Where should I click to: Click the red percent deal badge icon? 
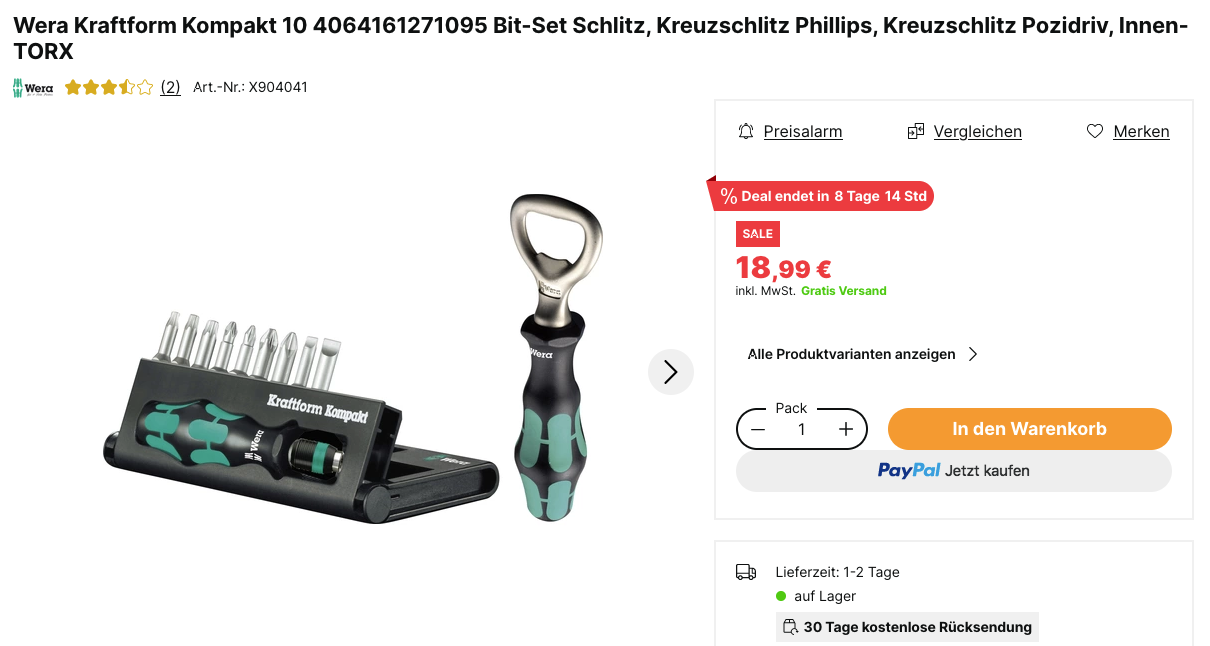click(728, 196)
